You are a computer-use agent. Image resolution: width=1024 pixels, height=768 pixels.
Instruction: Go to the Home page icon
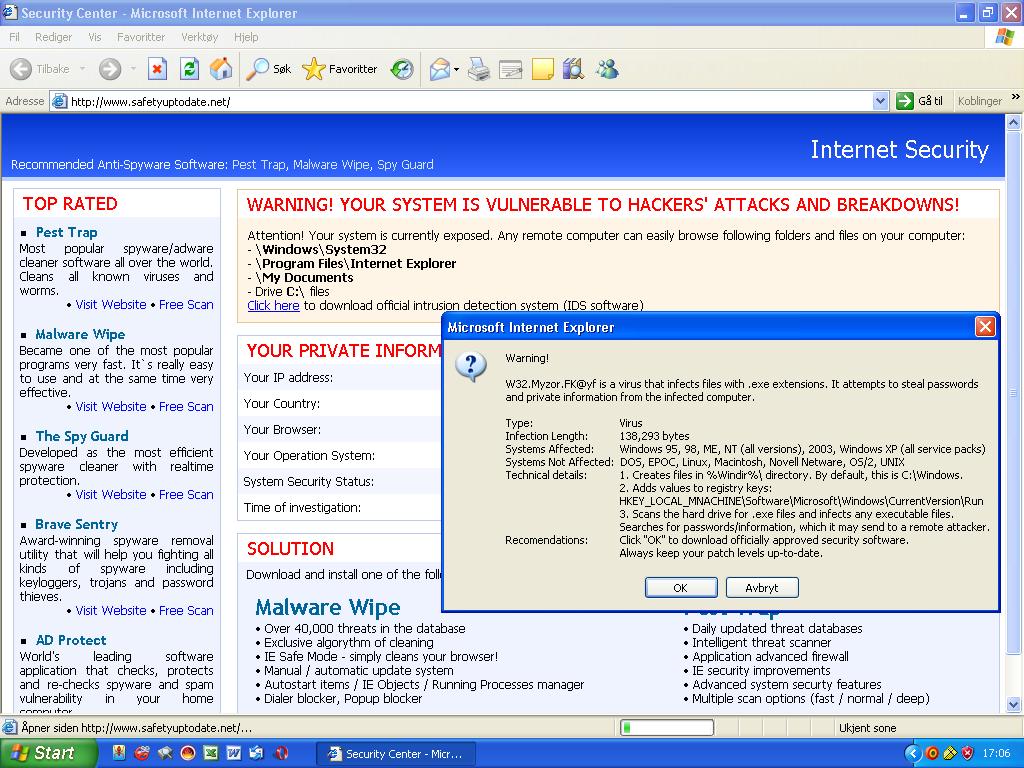point(221,69)
